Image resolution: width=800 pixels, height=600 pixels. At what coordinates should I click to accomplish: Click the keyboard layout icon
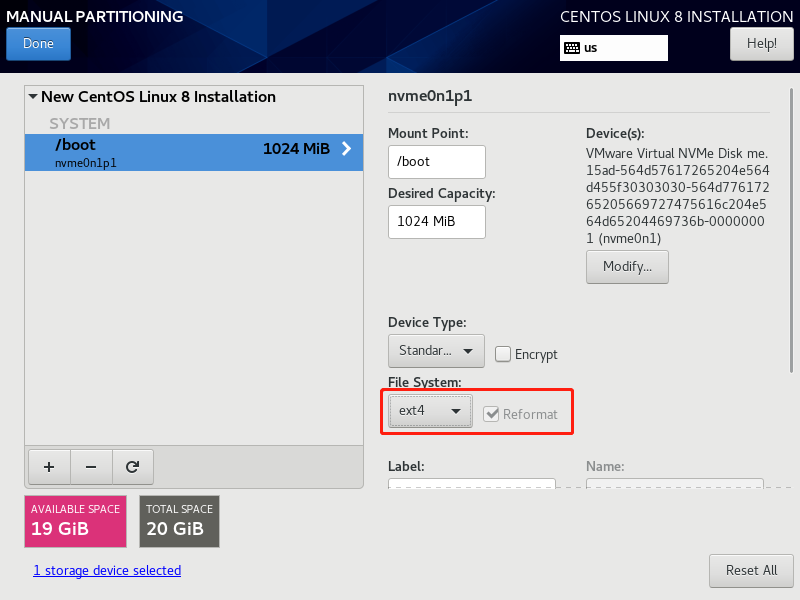pyautogui.click(x=572, y=48)
